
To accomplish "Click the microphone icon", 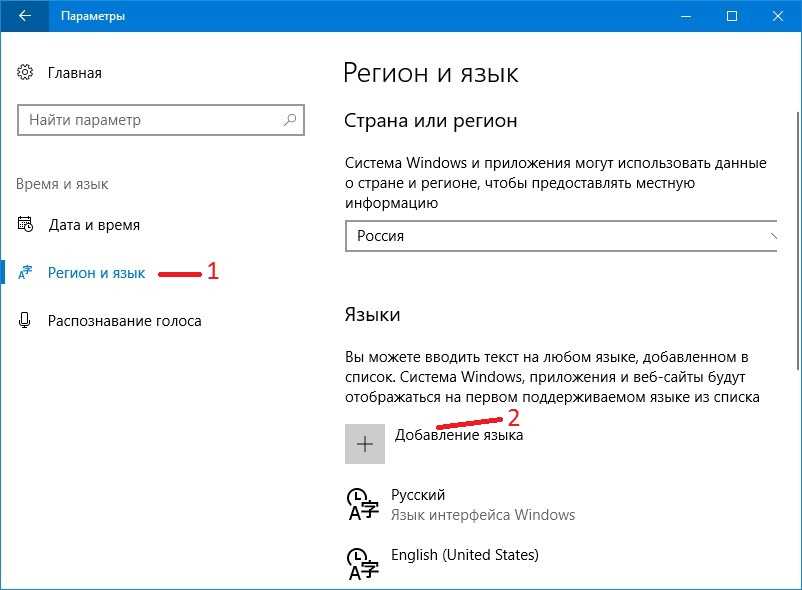I will 25,321.
